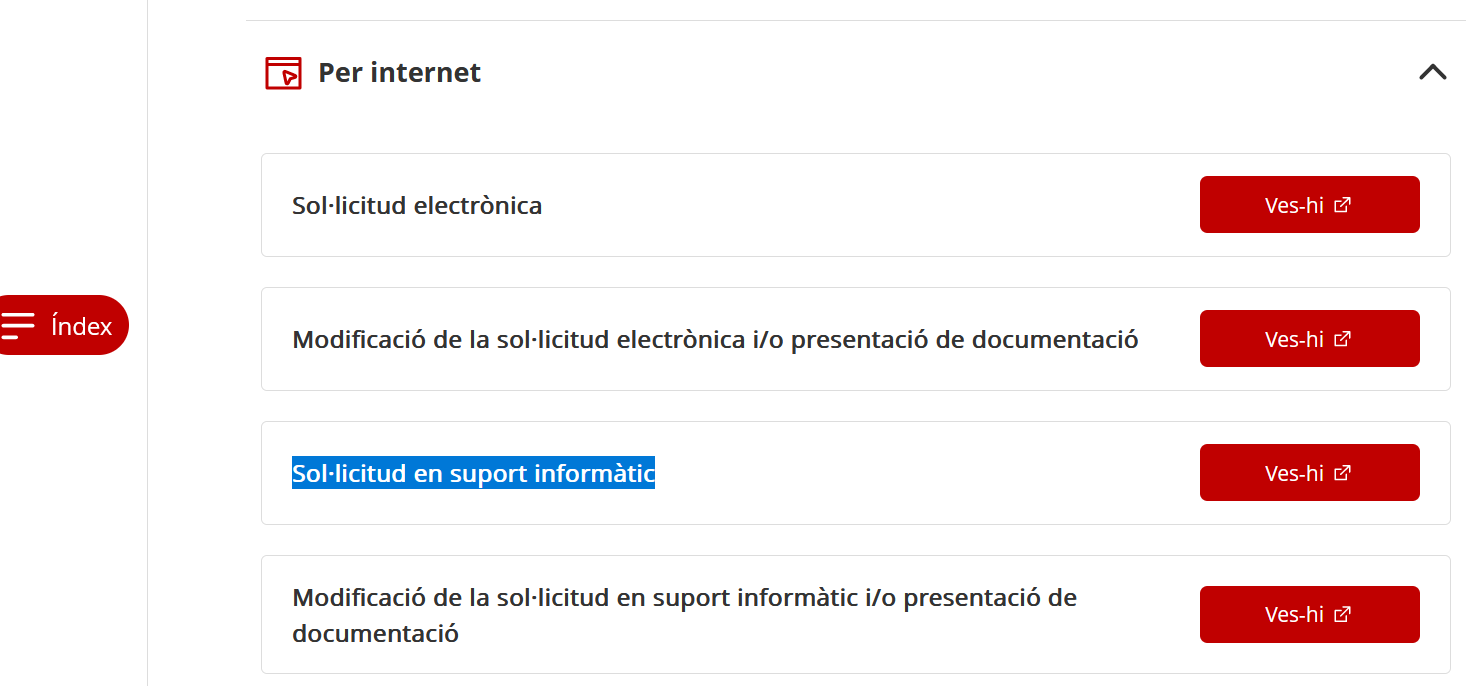Viewport: 1480px width, 686px height.
Task: Click the Sol·licitud electrònica title text
Action: [417, 206]
